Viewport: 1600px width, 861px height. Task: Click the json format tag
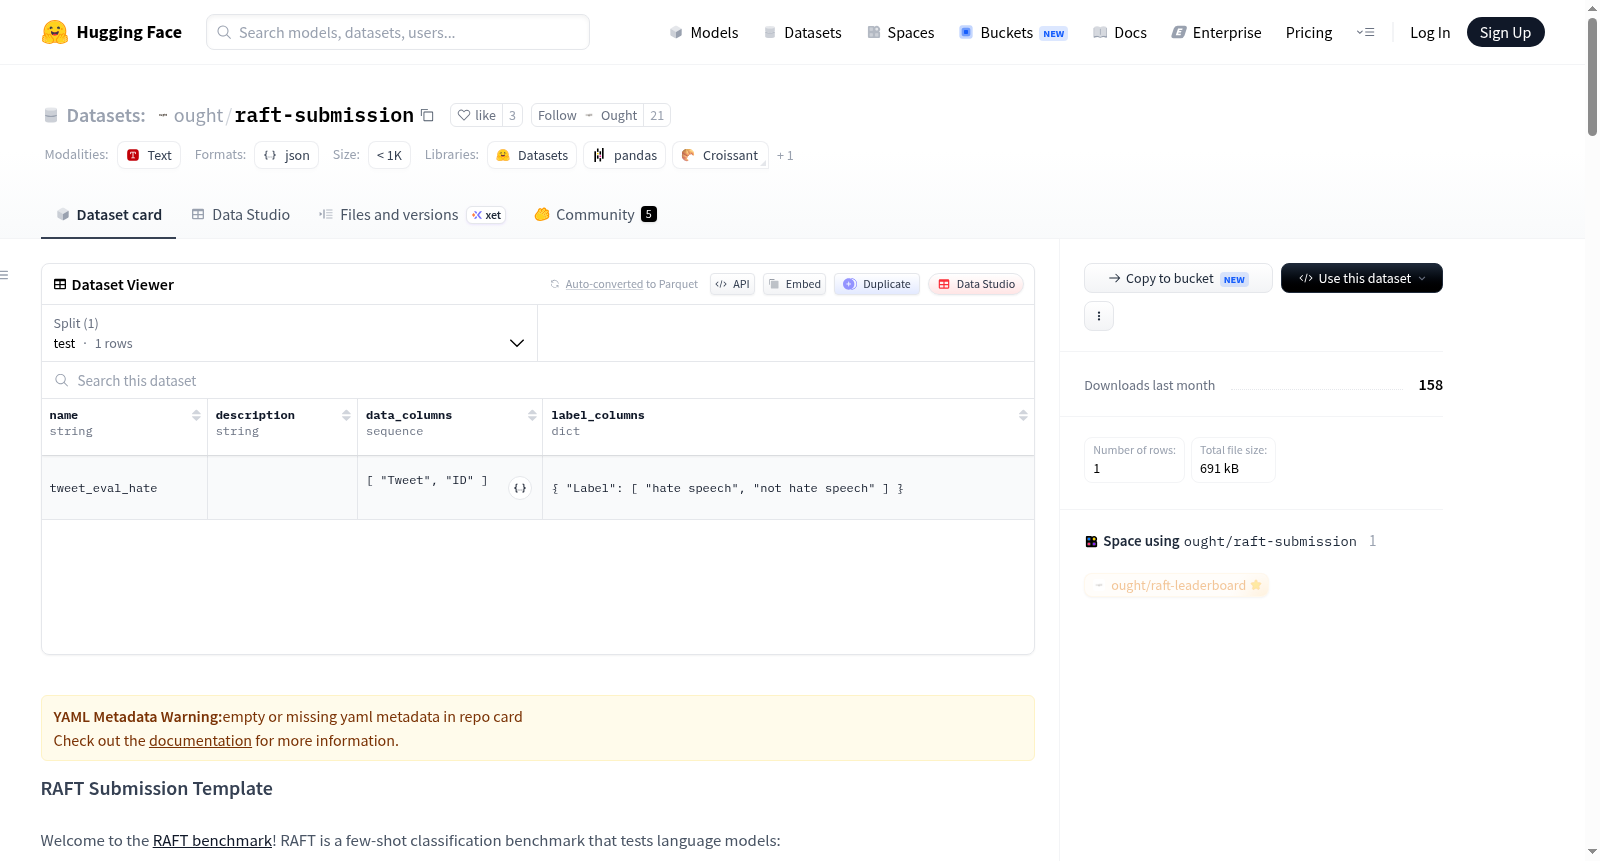point(286,155)
